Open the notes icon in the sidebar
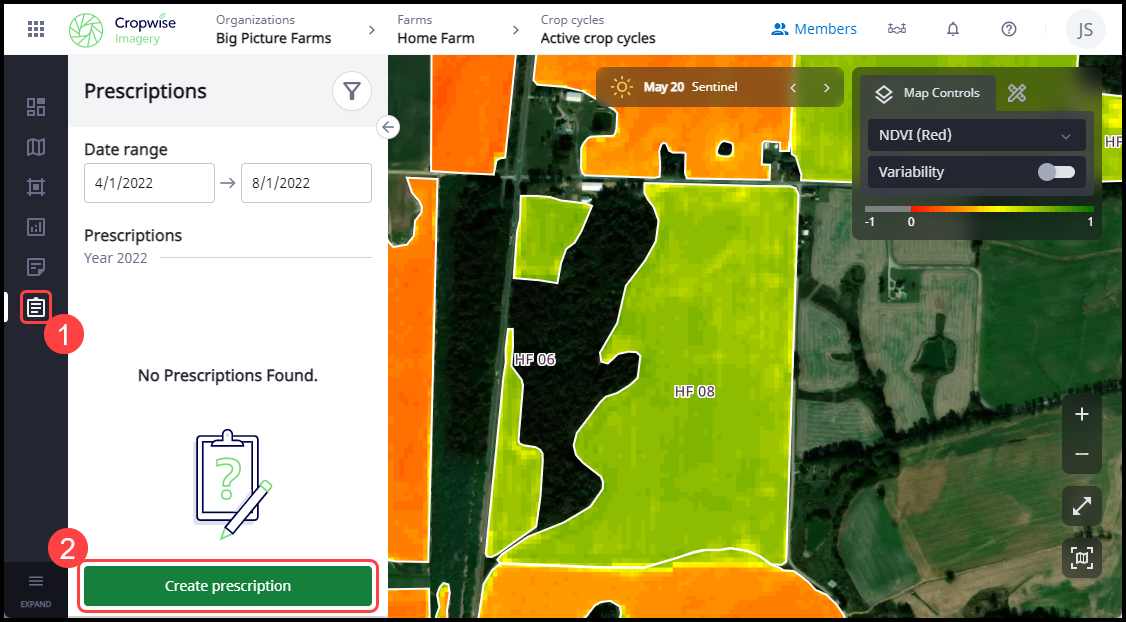The image size is (1126, 622). pos(36,267)
